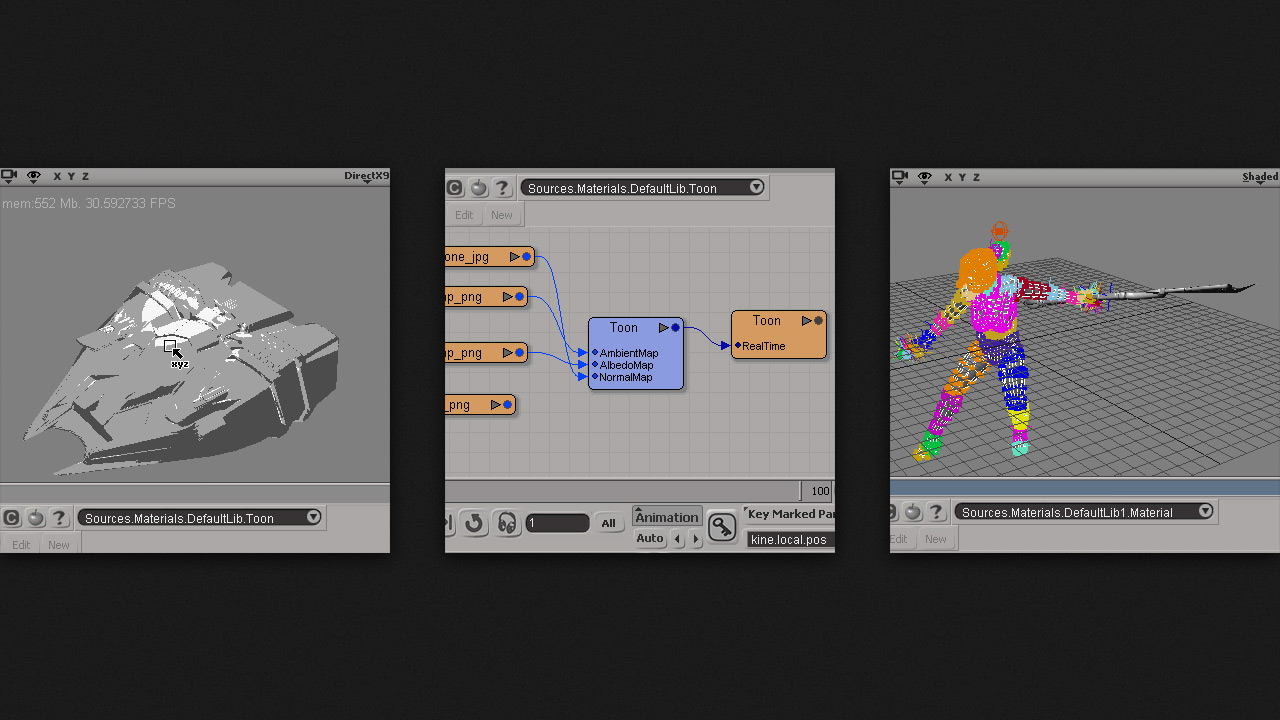Screen dimensions: 1280x720
Task: Click help question mark in render tree toolbar
Action: pyautogui.click(x=502, y=188)
